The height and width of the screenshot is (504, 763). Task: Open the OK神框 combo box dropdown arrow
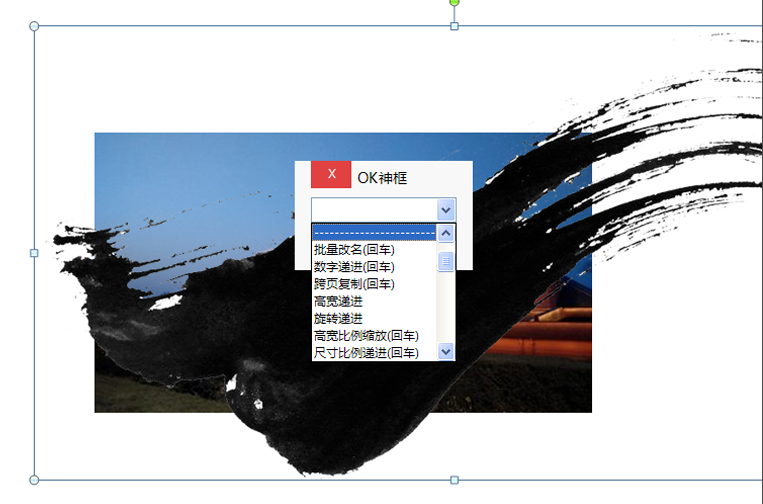446,210
